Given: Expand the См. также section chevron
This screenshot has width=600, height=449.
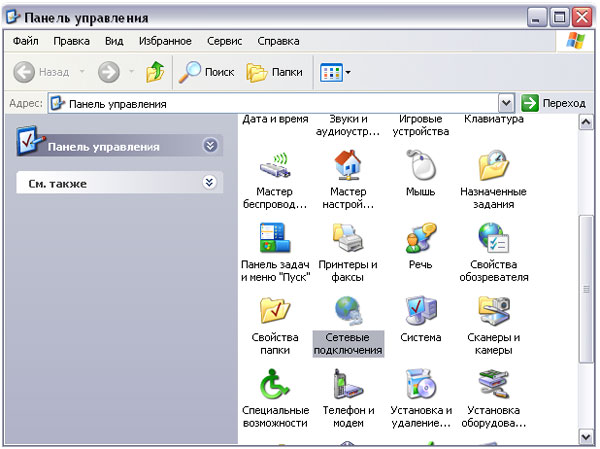Looking at the screenshot, I should pos(209,183).
